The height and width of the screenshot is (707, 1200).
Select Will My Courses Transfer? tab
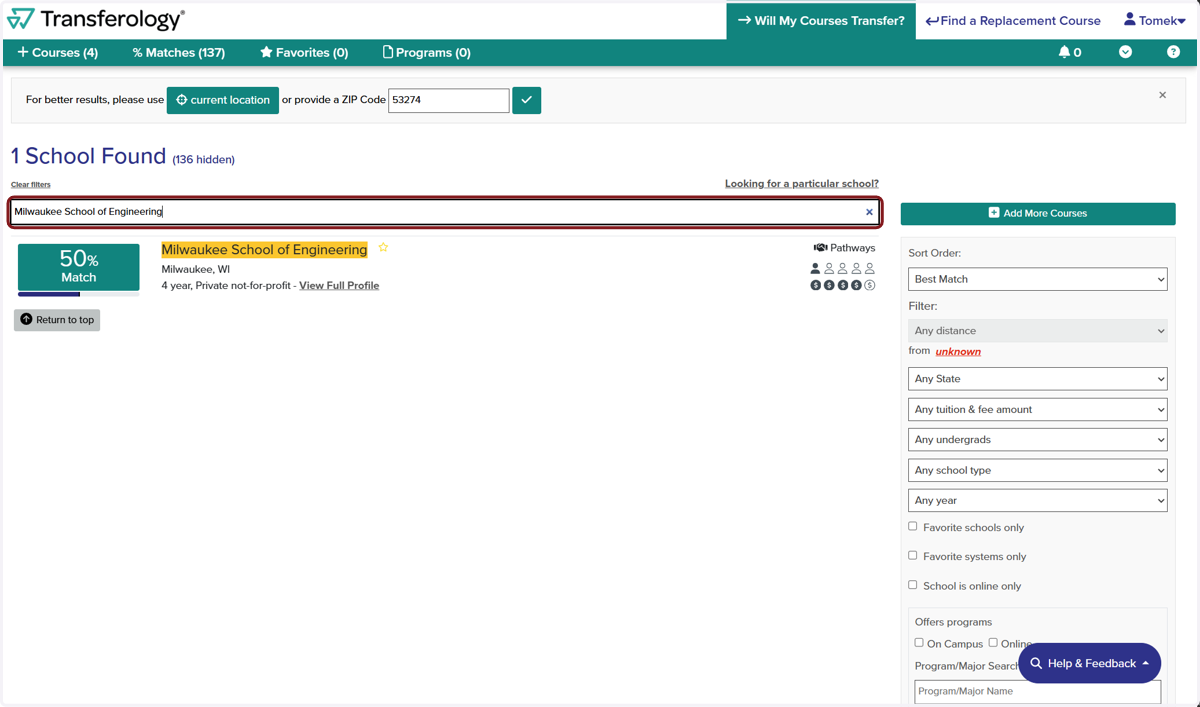821,20
